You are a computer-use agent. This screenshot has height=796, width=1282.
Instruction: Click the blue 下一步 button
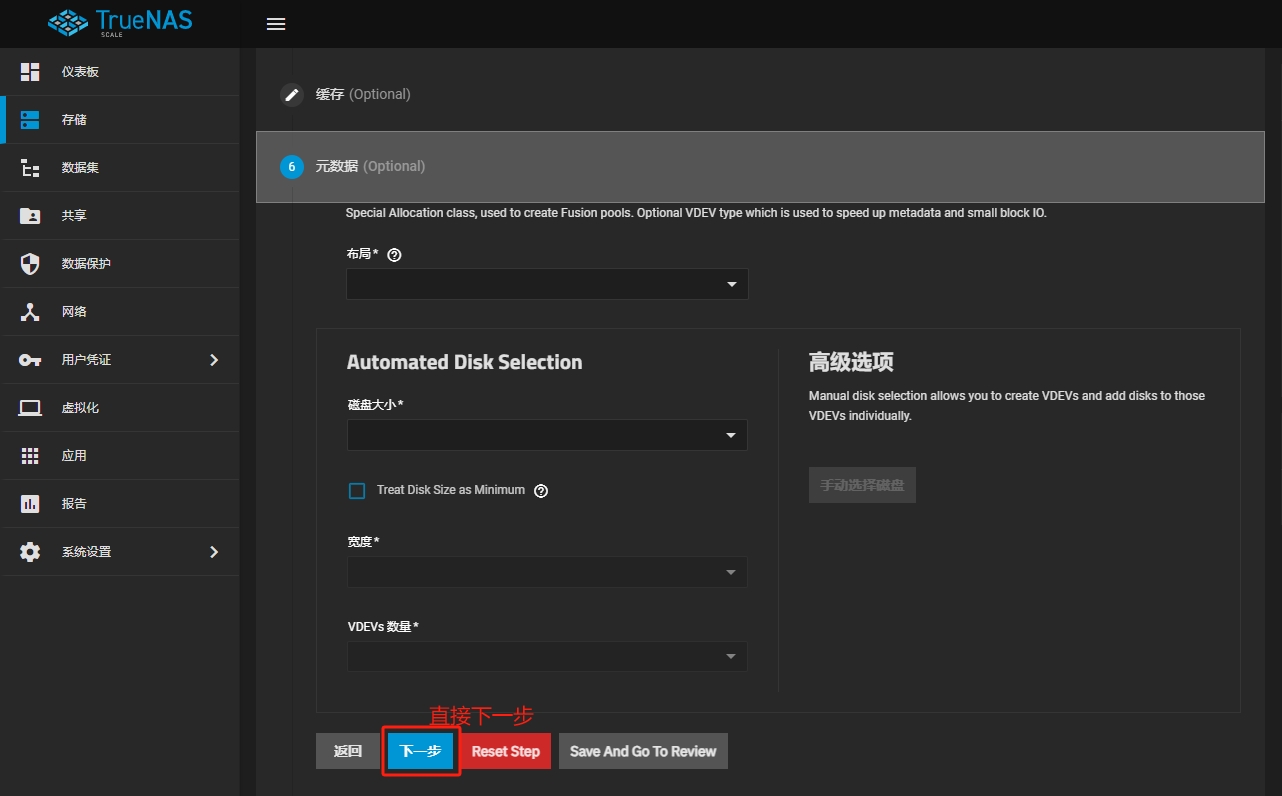coord(420,751)
